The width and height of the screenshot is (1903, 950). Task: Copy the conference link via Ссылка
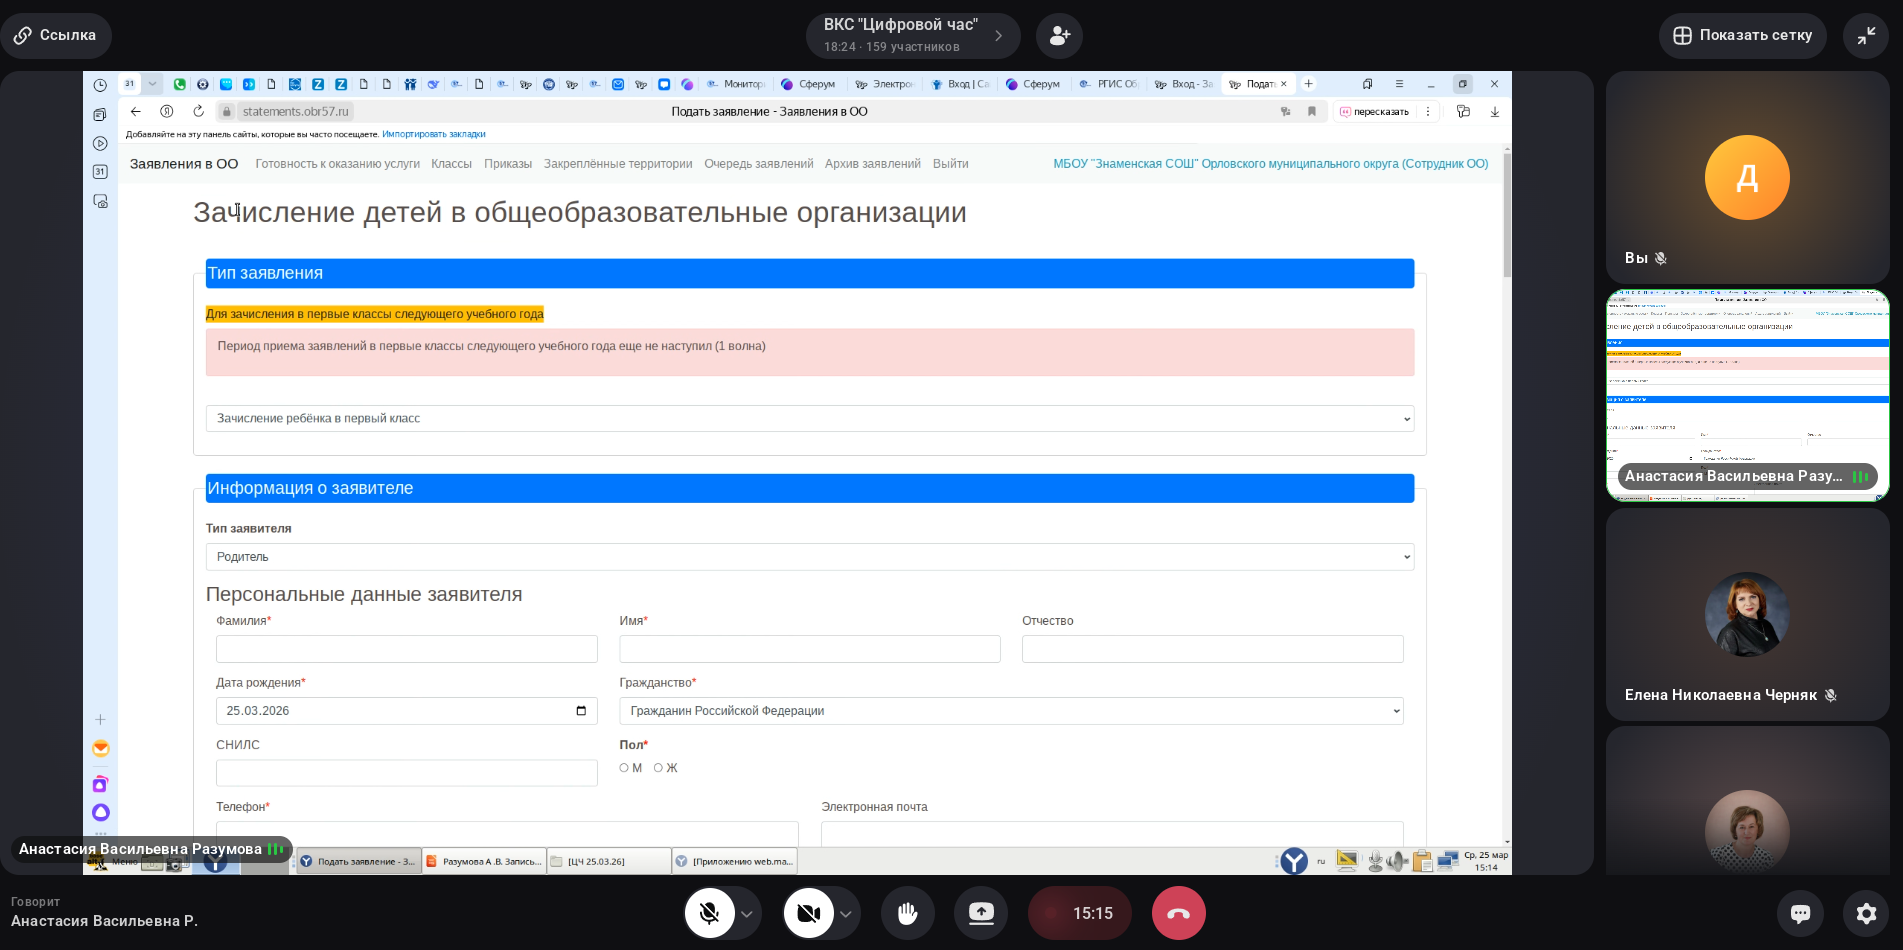click(x=56, y=36)
